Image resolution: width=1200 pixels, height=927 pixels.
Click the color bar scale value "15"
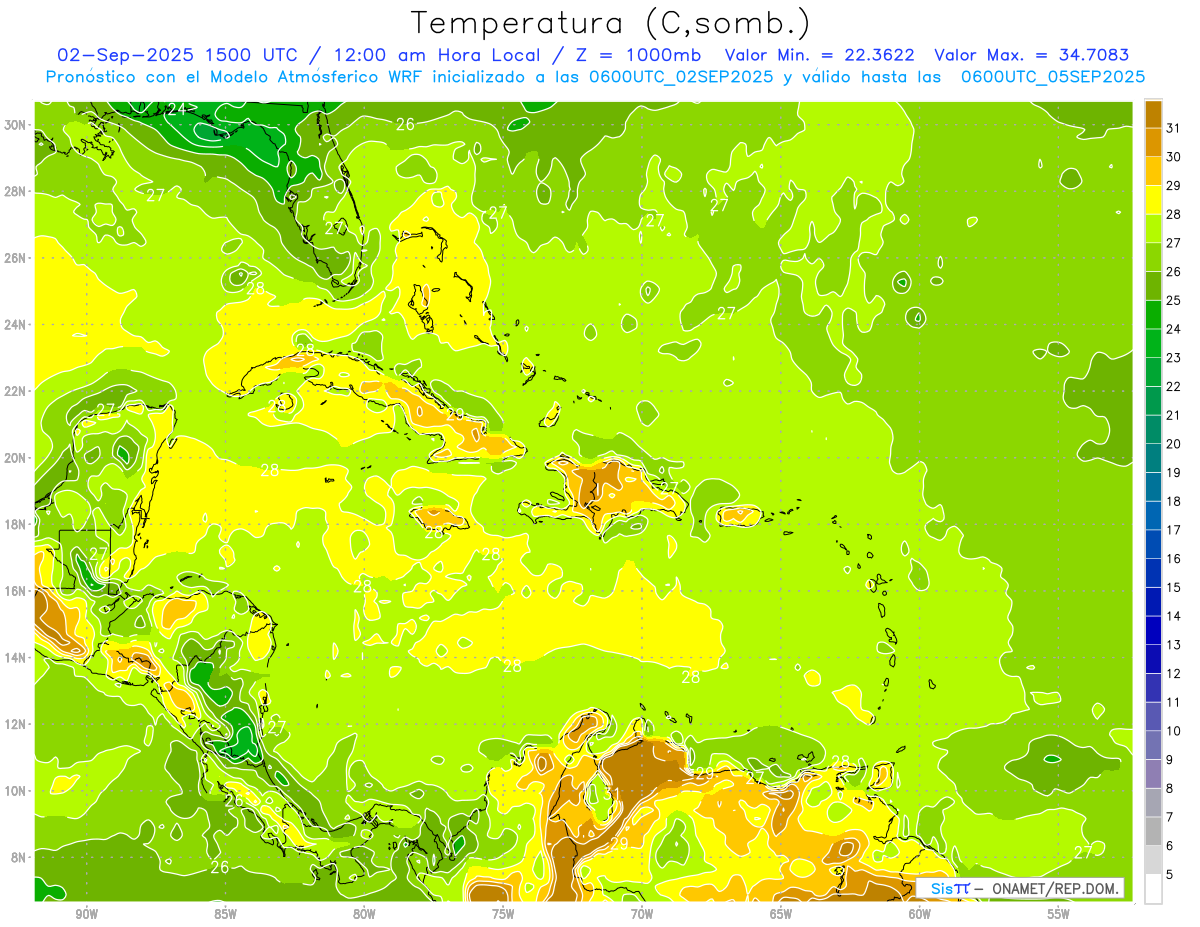click(1174, 587)
